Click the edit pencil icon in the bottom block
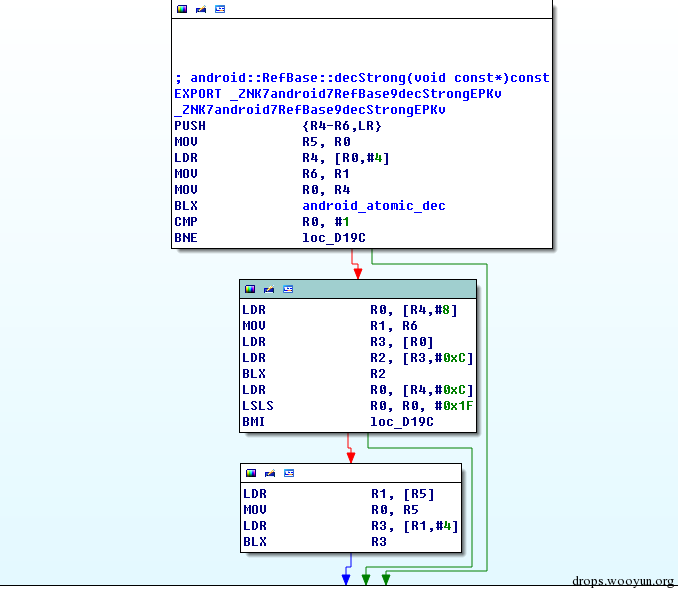 coord(270,473)
